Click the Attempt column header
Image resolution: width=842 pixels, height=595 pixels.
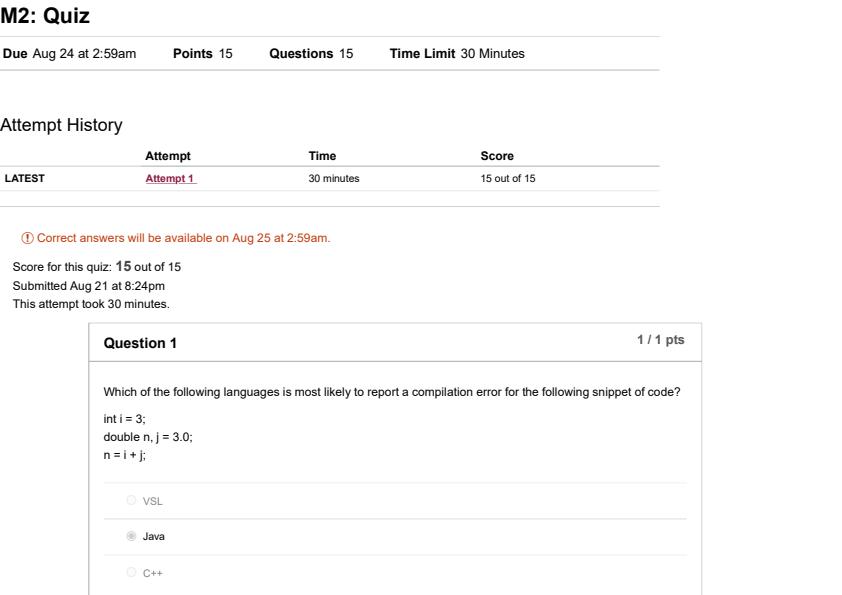coord(167,156)
